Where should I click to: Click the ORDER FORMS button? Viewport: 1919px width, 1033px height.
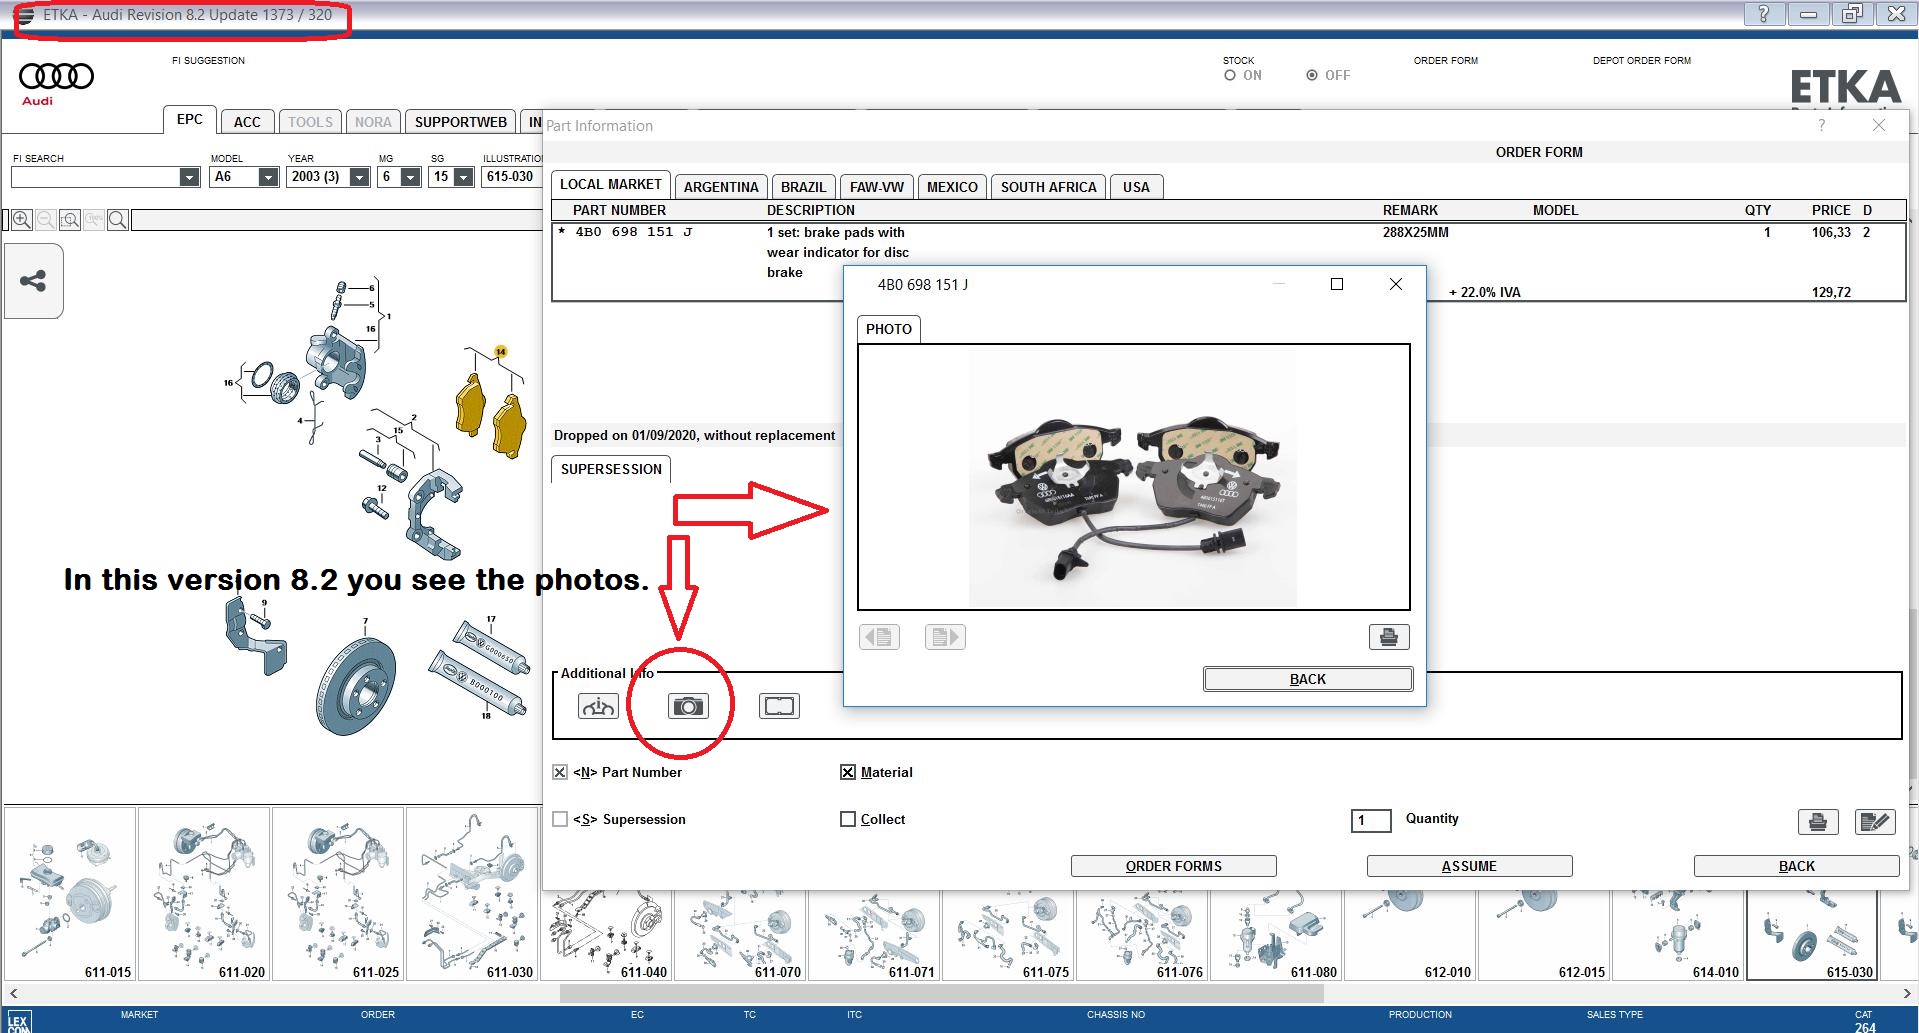point(1174,866)
